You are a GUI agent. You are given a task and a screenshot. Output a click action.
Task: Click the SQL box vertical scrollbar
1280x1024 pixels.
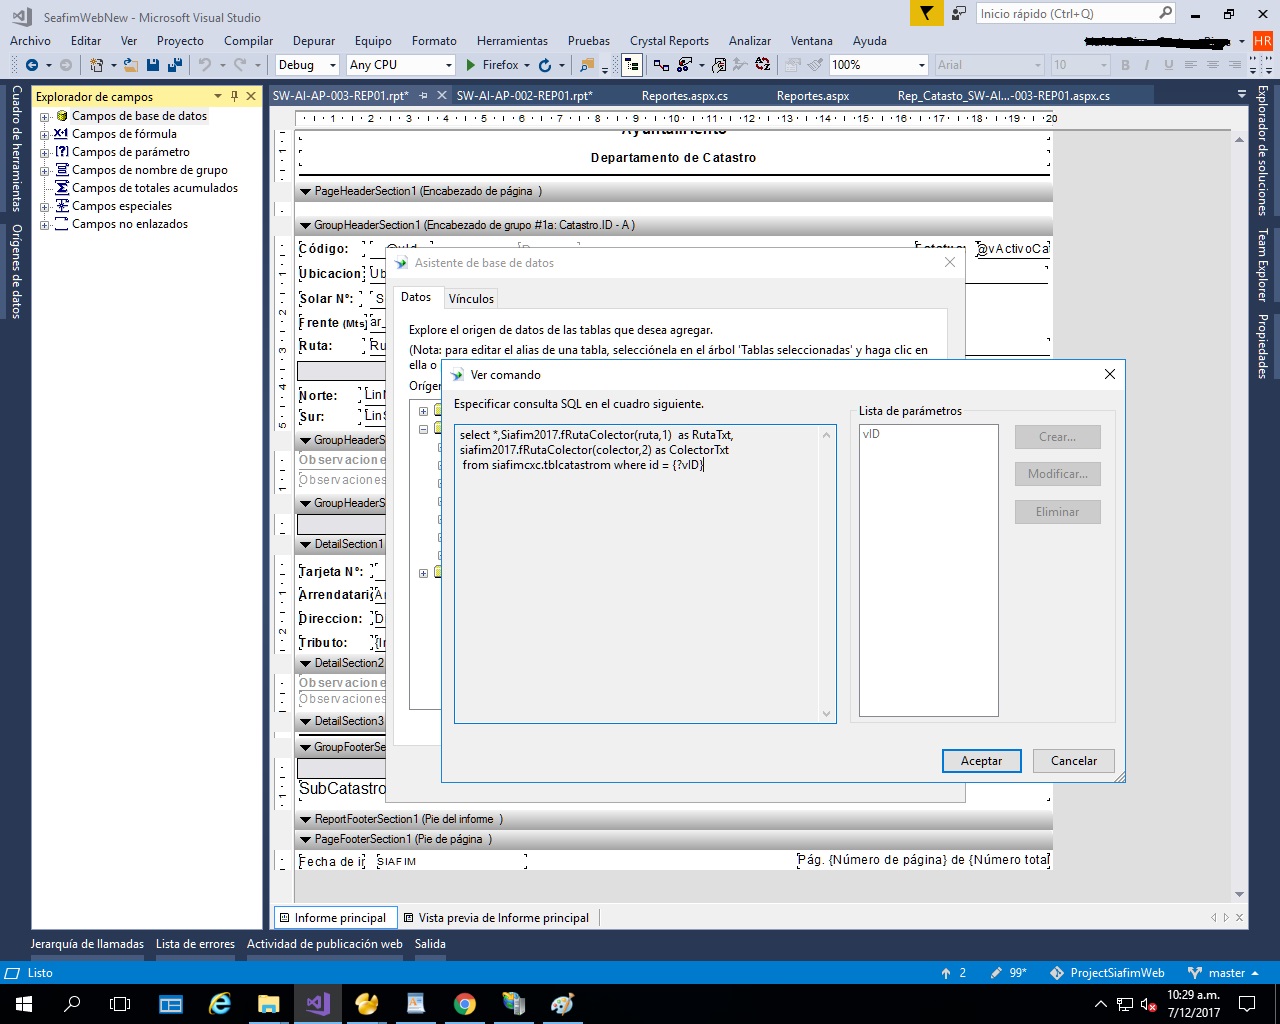pyautogui.click(x=827, y=574)
